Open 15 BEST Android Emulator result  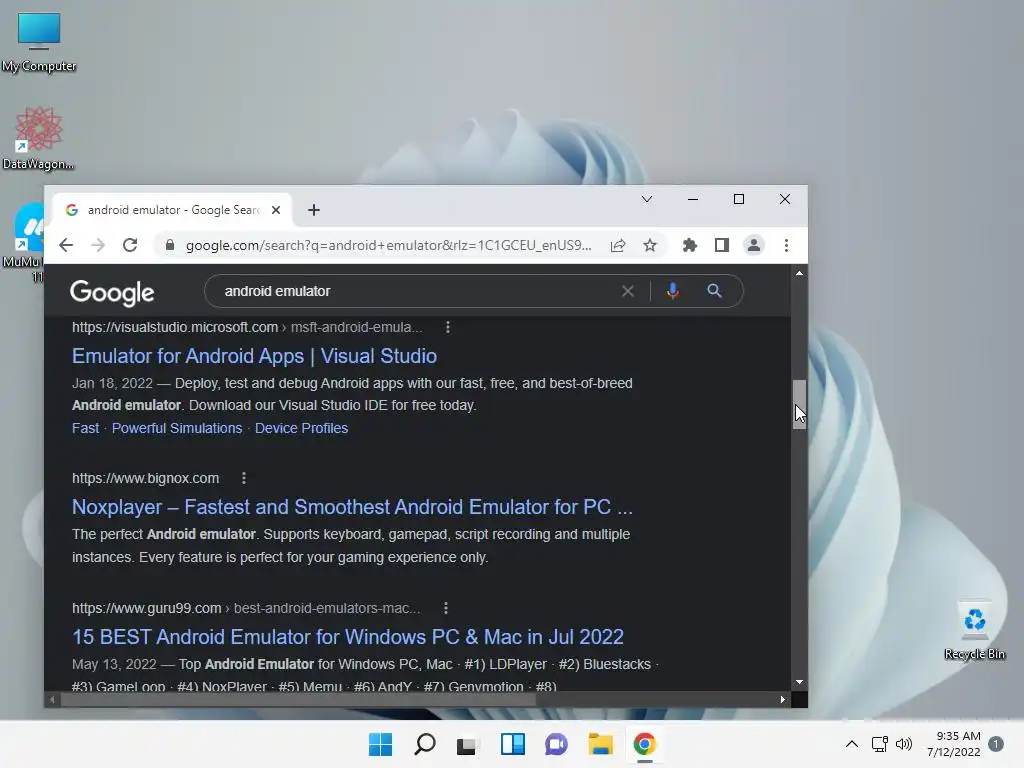point(347,637)
